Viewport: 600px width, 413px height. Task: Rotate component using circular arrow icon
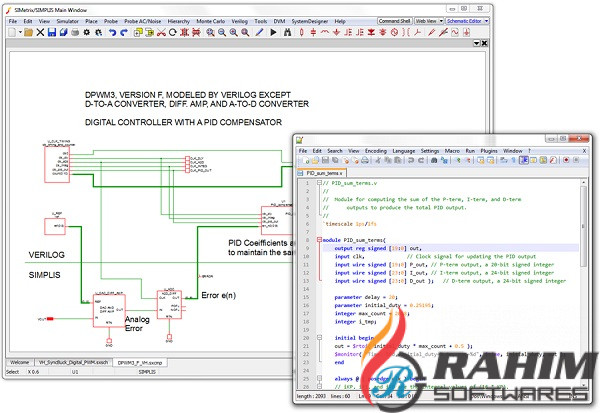(173, 33)
